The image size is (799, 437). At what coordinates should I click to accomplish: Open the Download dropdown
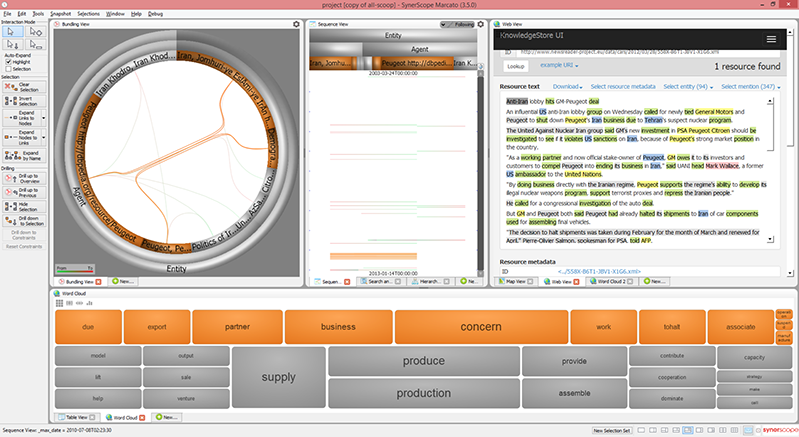[x=567, y=87]
